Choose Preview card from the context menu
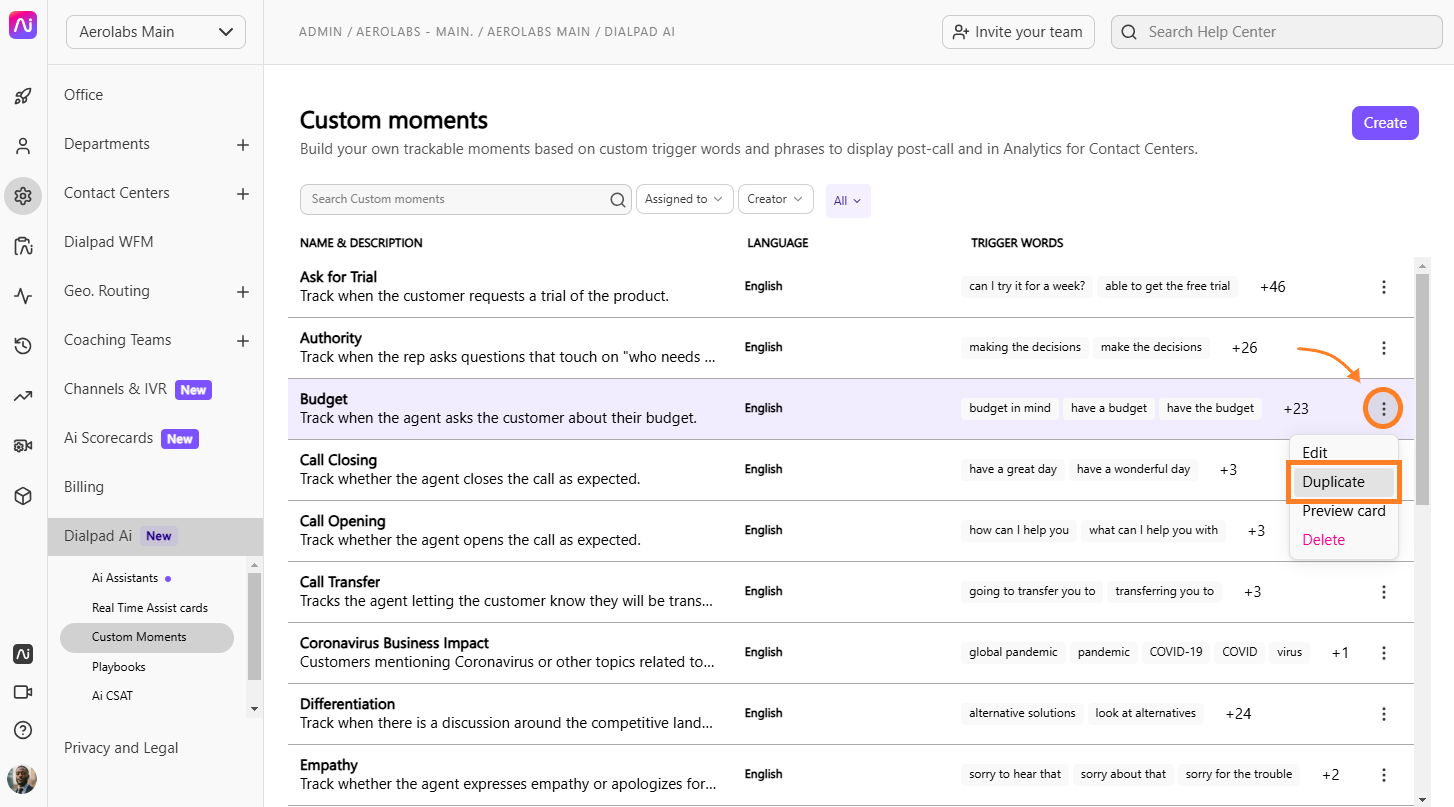This screenshot has height=807, width=1454. point(1344,511)
